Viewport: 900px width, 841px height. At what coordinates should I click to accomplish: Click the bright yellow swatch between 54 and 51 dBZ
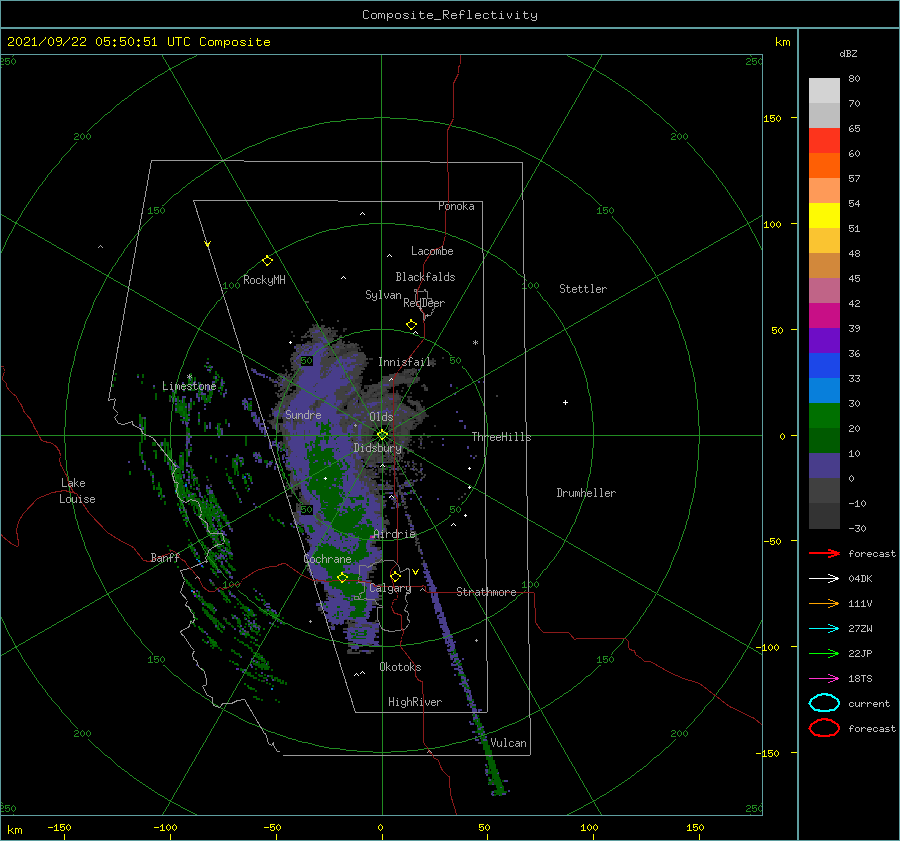tap(824, 216)
